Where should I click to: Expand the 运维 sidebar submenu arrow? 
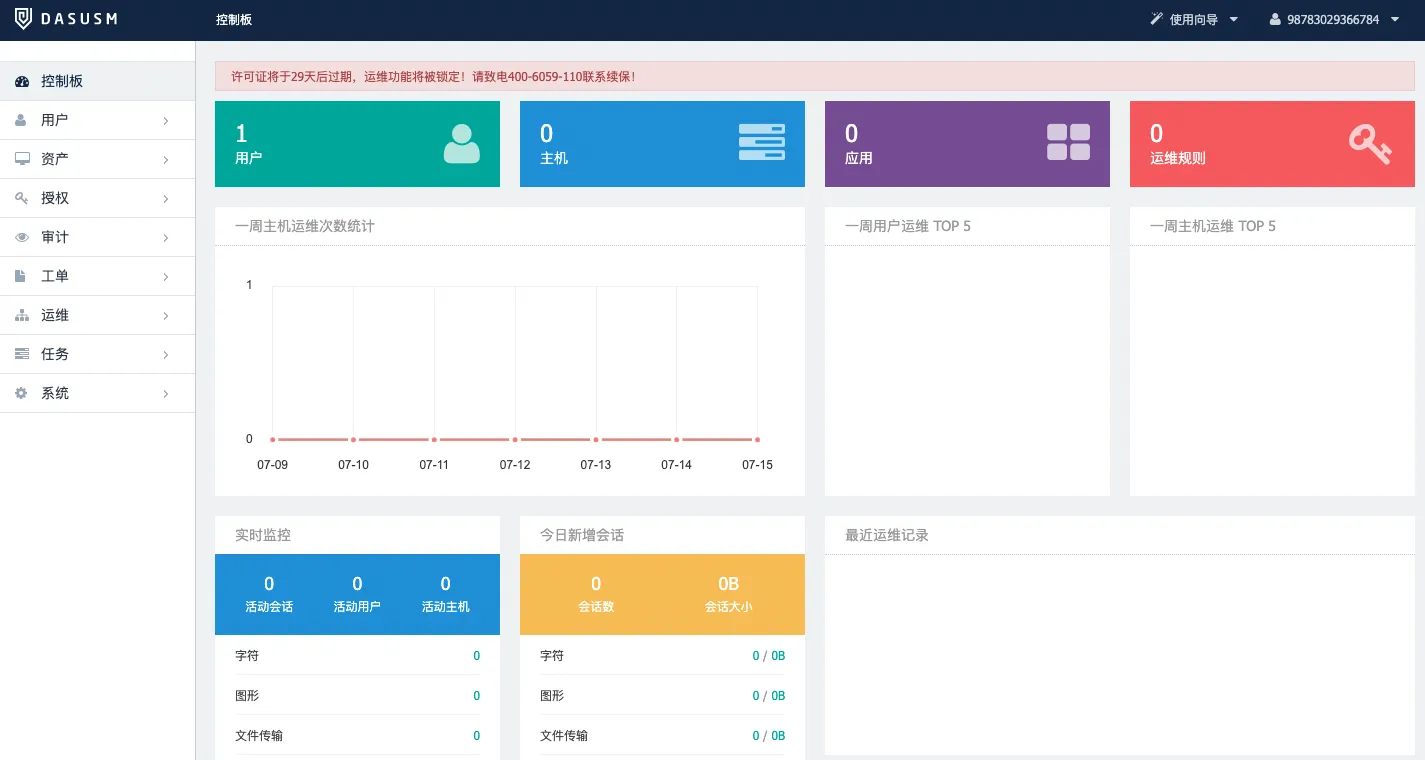tap(166, 316)
